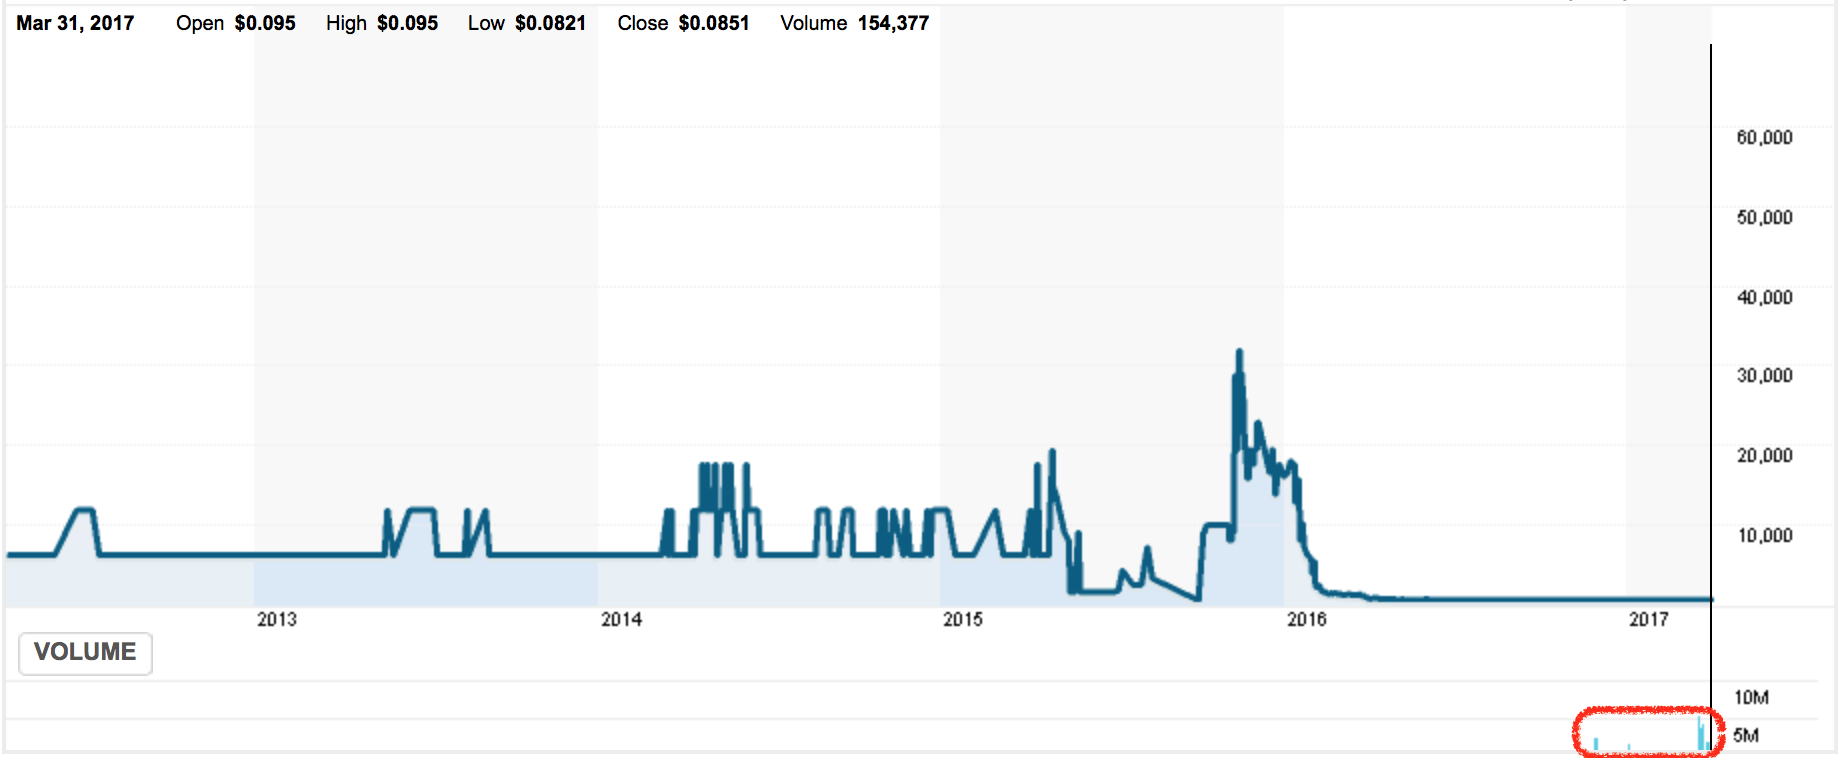Click the tallest volume bar near 2017
The image size is (1842, 758).
pos(1700,733)
